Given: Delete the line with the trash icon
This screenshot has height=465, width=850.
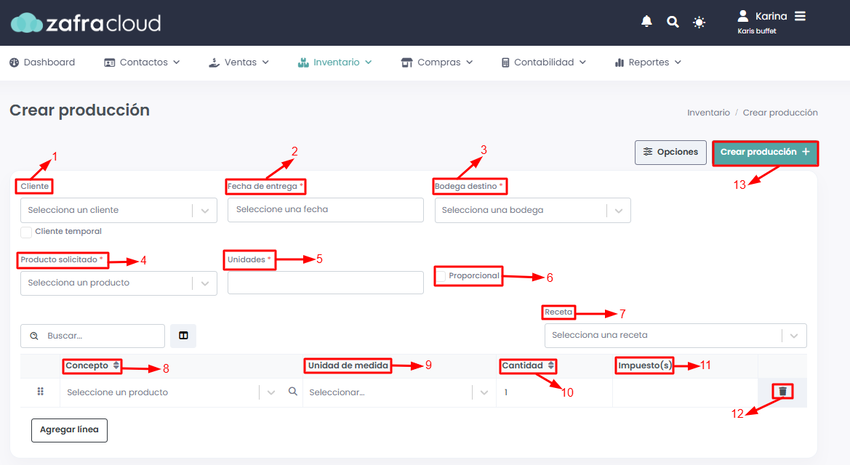Looking at the screenshot, I should (782, 391).
